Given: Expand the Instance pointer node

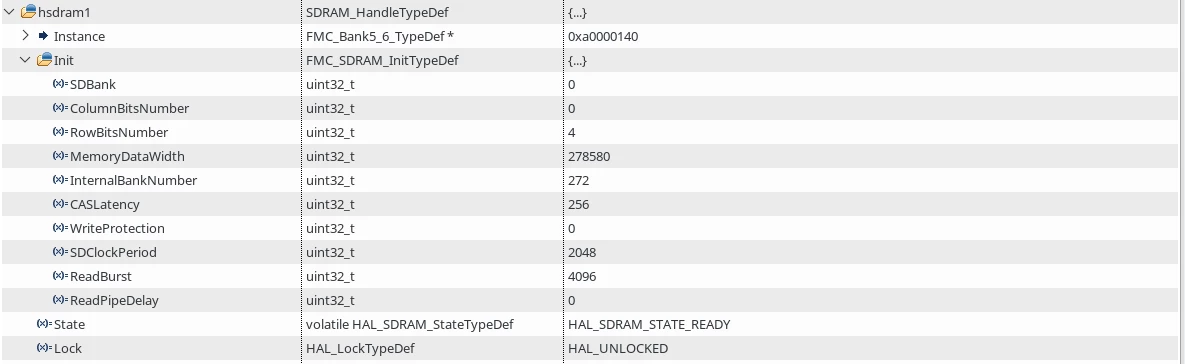Looking at the screenshot, I should tap(25, 35).
